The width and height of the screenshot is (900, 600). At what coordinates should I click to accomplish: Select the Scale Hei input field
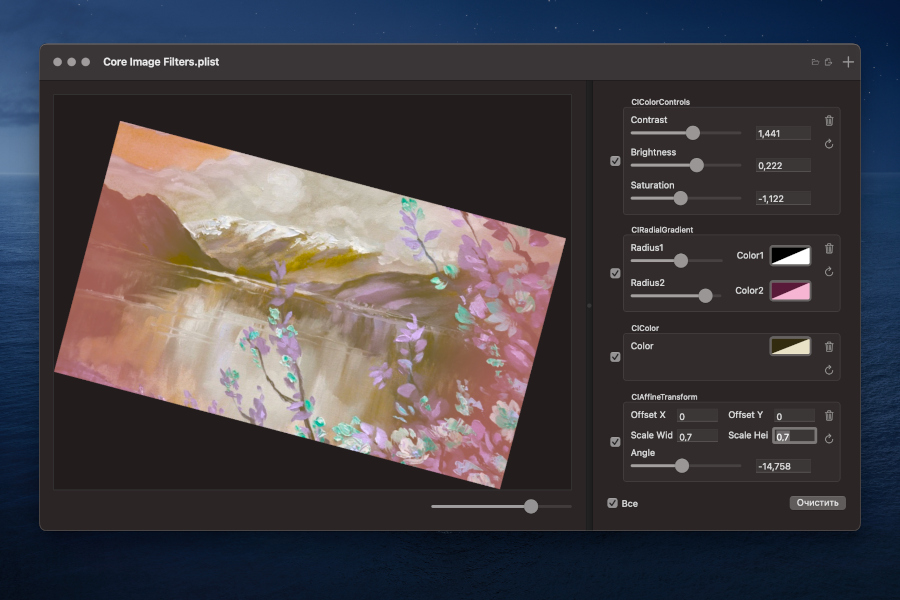pos(794,435)
